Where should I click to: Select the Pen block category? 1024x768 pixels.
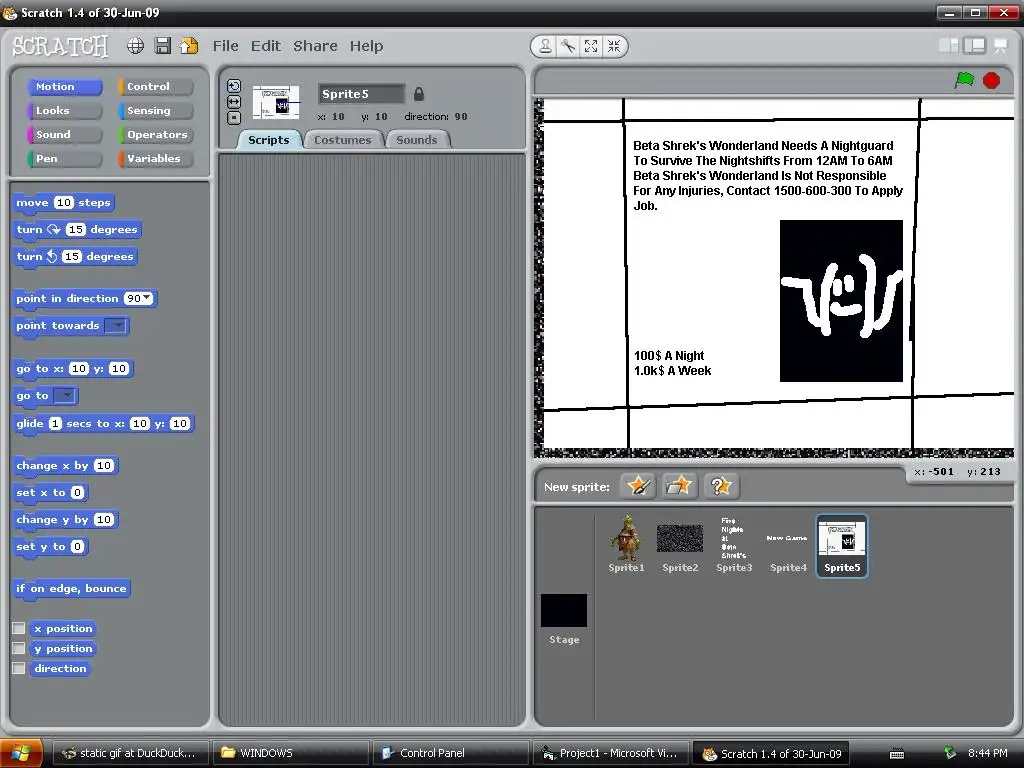pos(65,158)
